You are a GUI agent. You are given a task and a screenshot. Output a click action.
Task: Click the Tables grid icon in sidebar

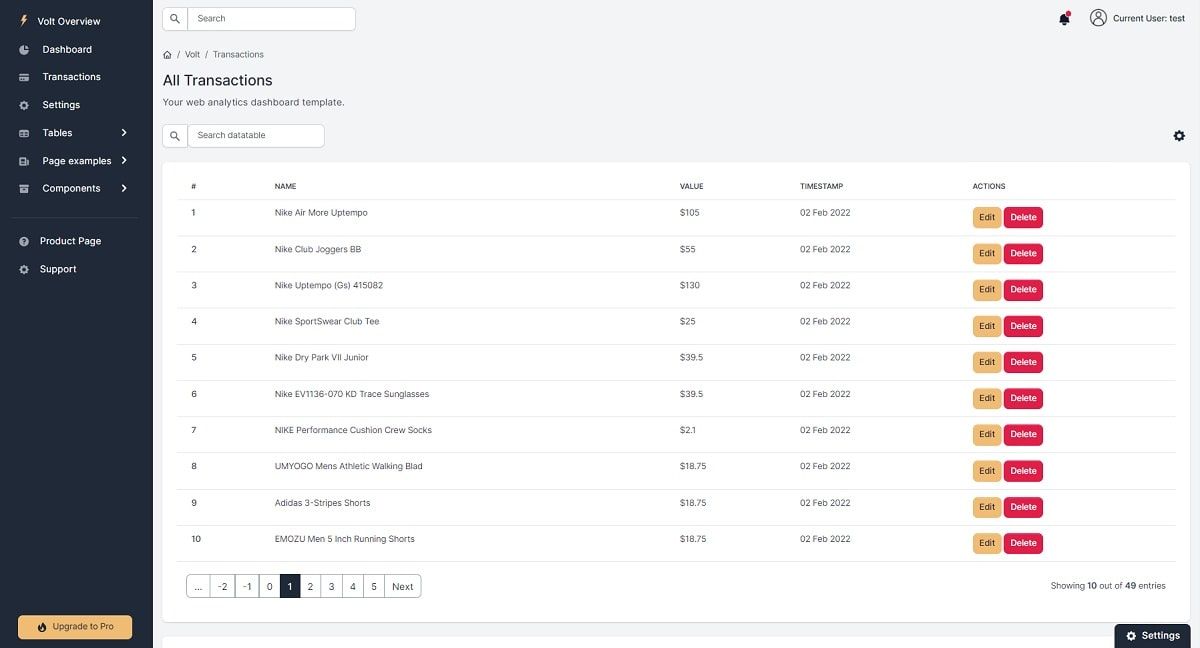(24, 133)
